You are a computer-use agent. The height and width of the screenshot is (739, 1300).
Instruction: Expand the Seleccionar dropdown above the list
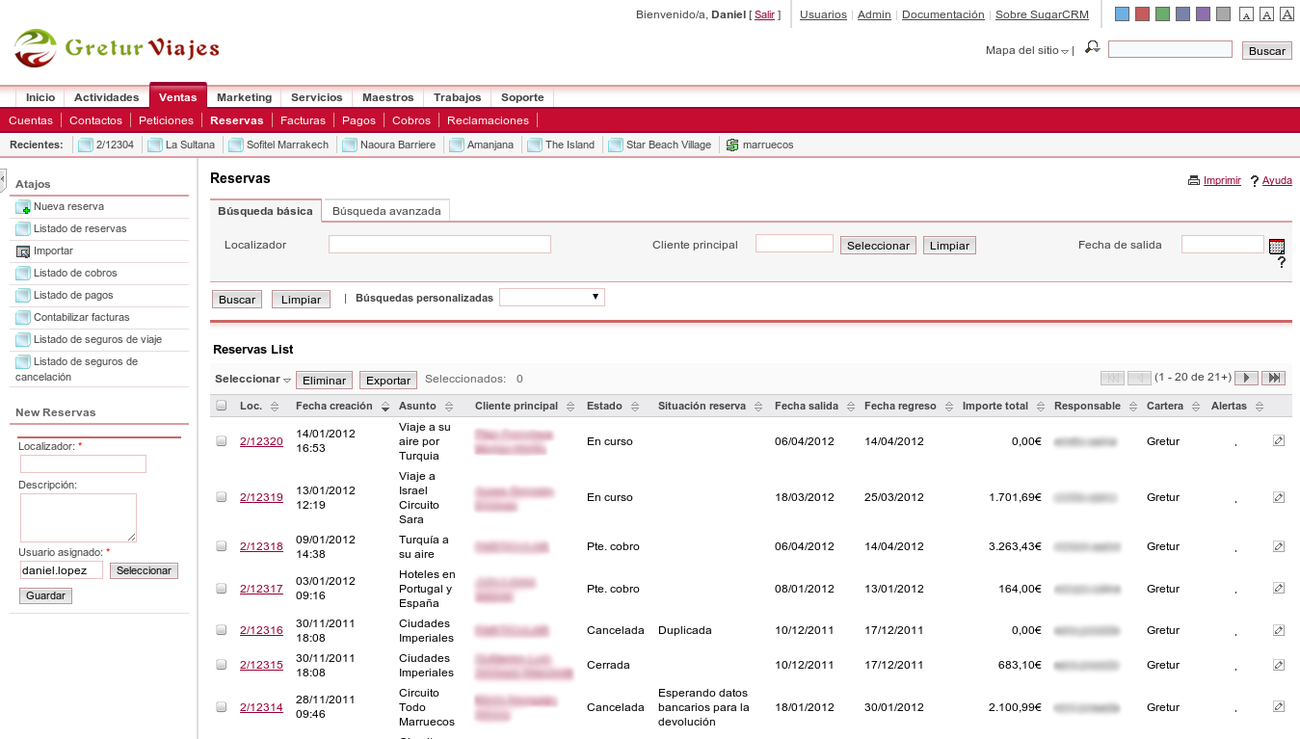tap(252, 379)
